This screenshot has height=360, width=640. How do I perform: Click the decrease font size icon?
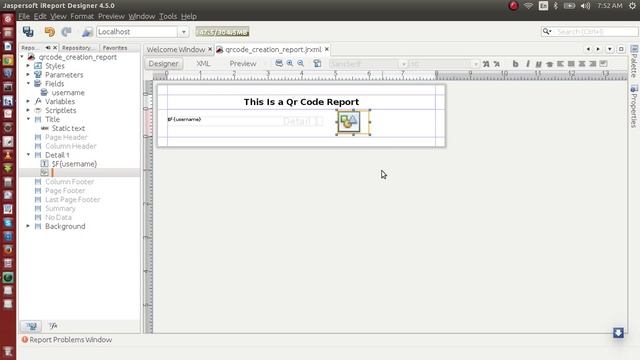click(x=496, y=64)
